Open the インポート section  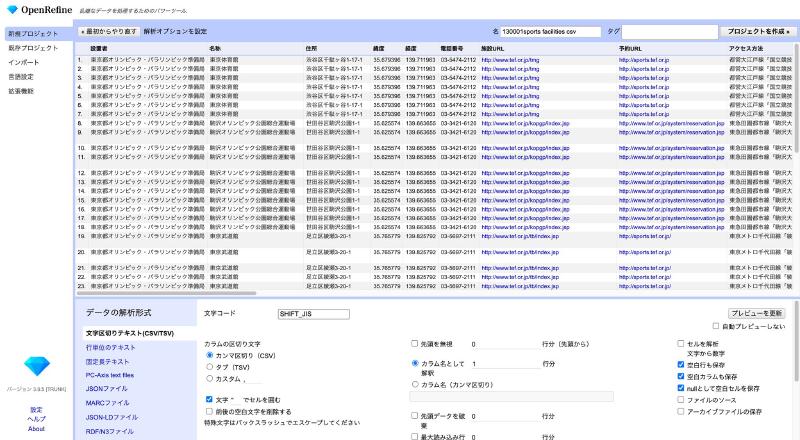tap(23, 62)
